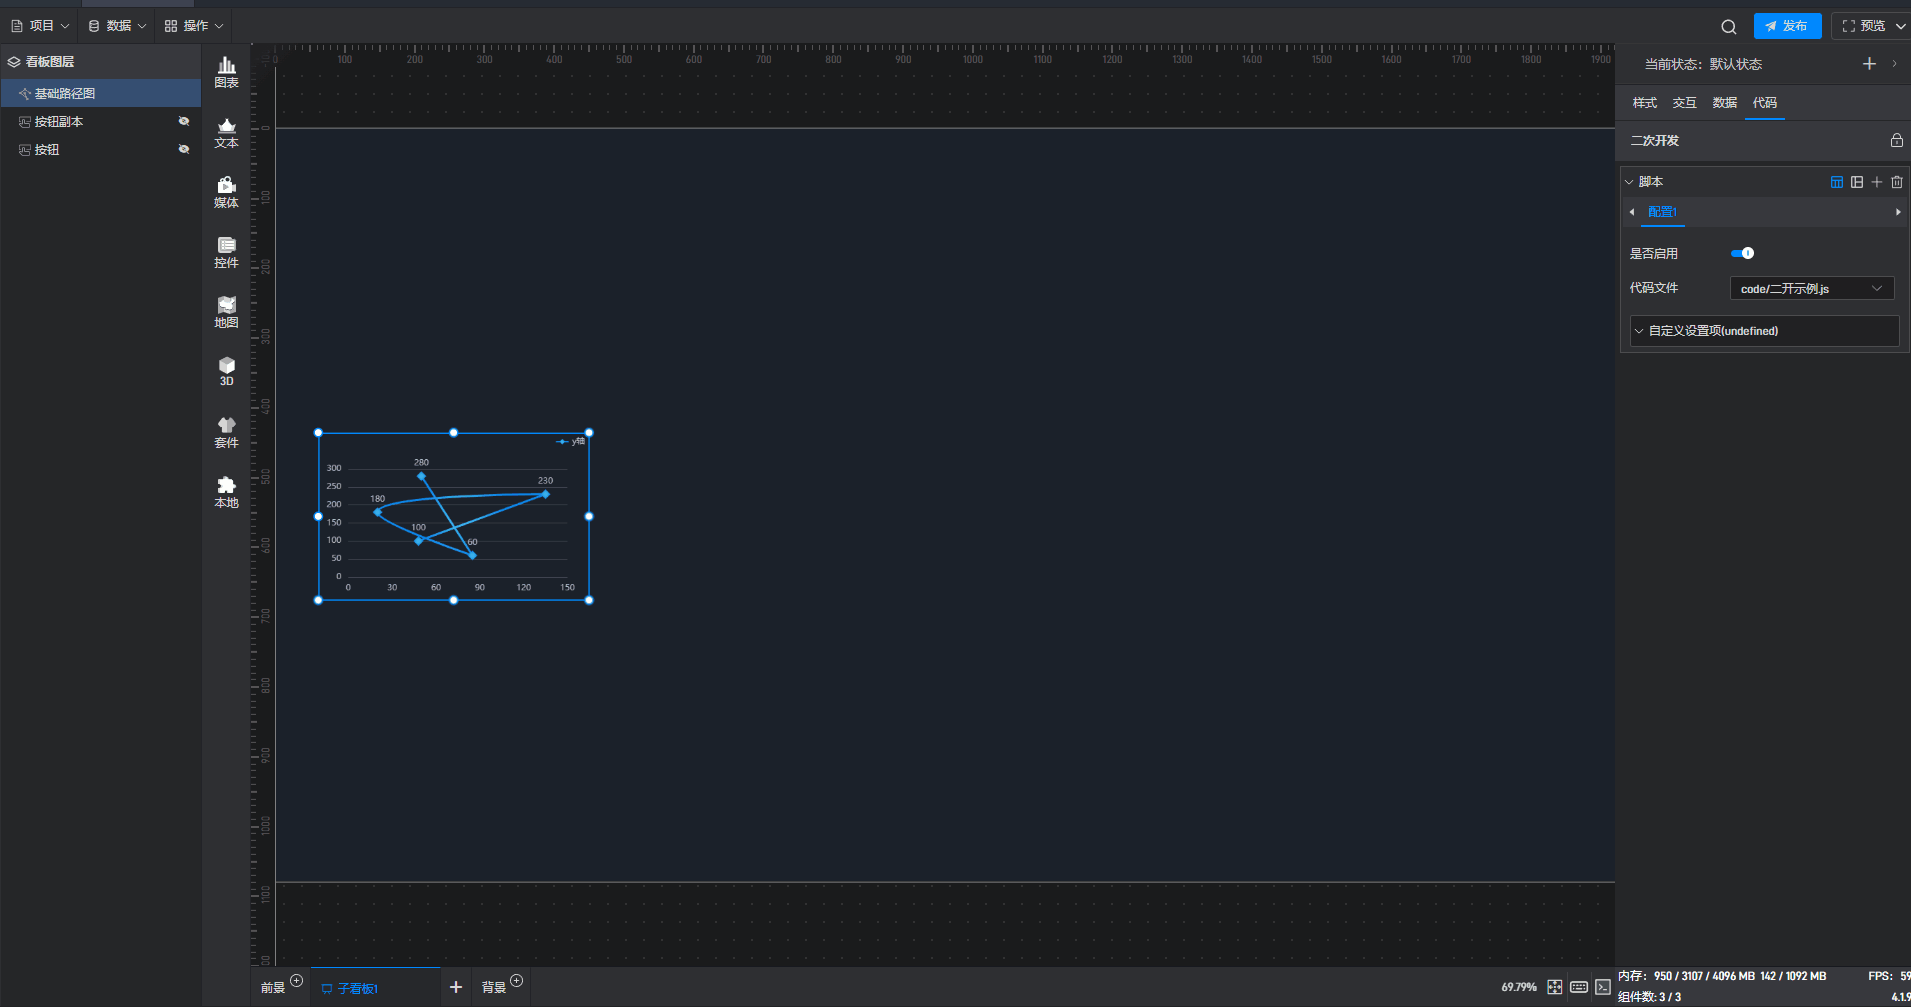
Task: Toggle visibility of the 按钮 layer
Action: point(184,149)
